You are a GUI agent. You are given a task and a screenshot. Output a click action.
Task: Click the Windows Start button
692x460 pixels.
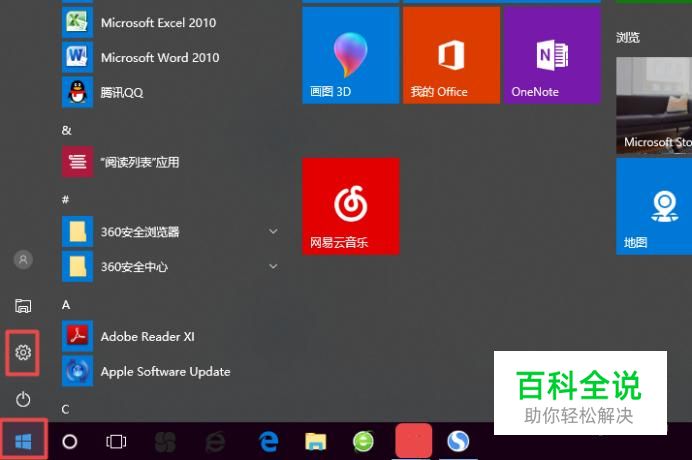(x=23, y=441)
